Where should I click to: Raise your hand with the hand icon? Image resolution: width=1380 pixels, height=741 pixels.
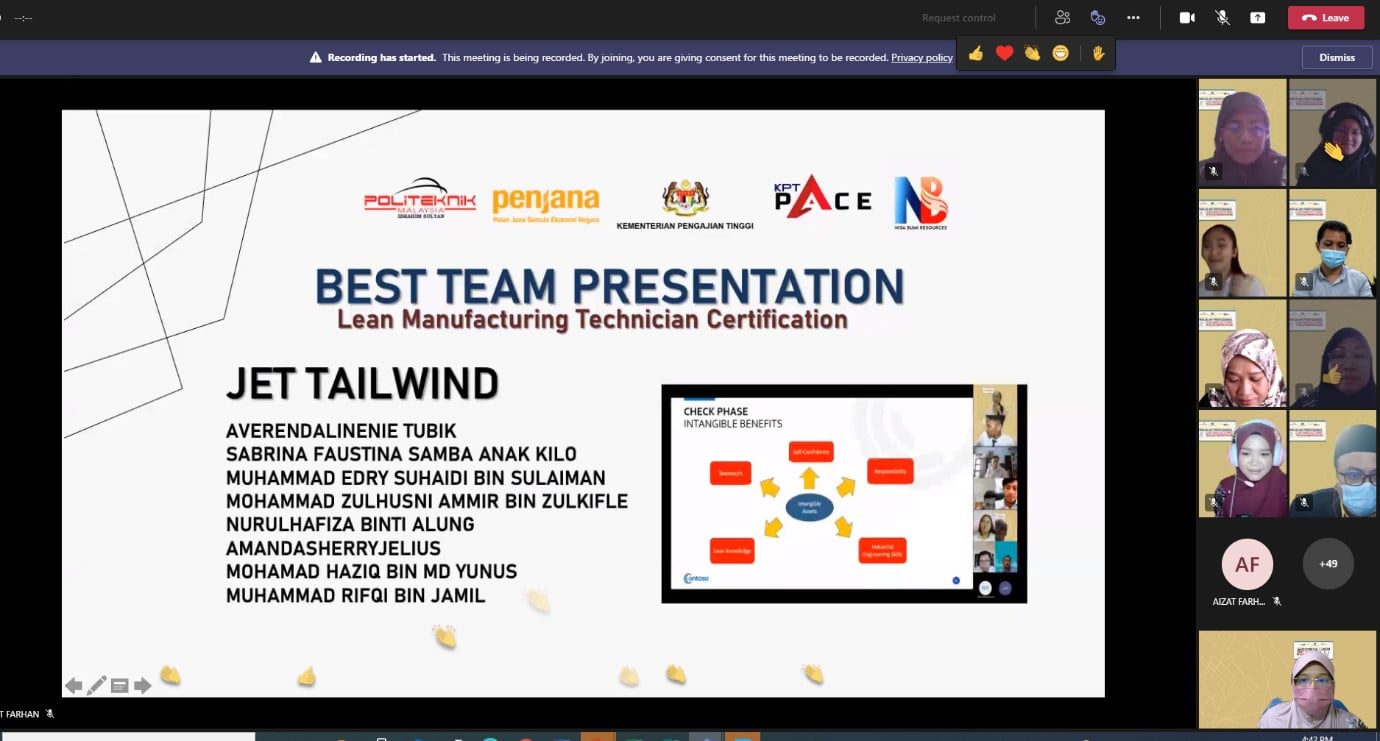pos(1098,53)
